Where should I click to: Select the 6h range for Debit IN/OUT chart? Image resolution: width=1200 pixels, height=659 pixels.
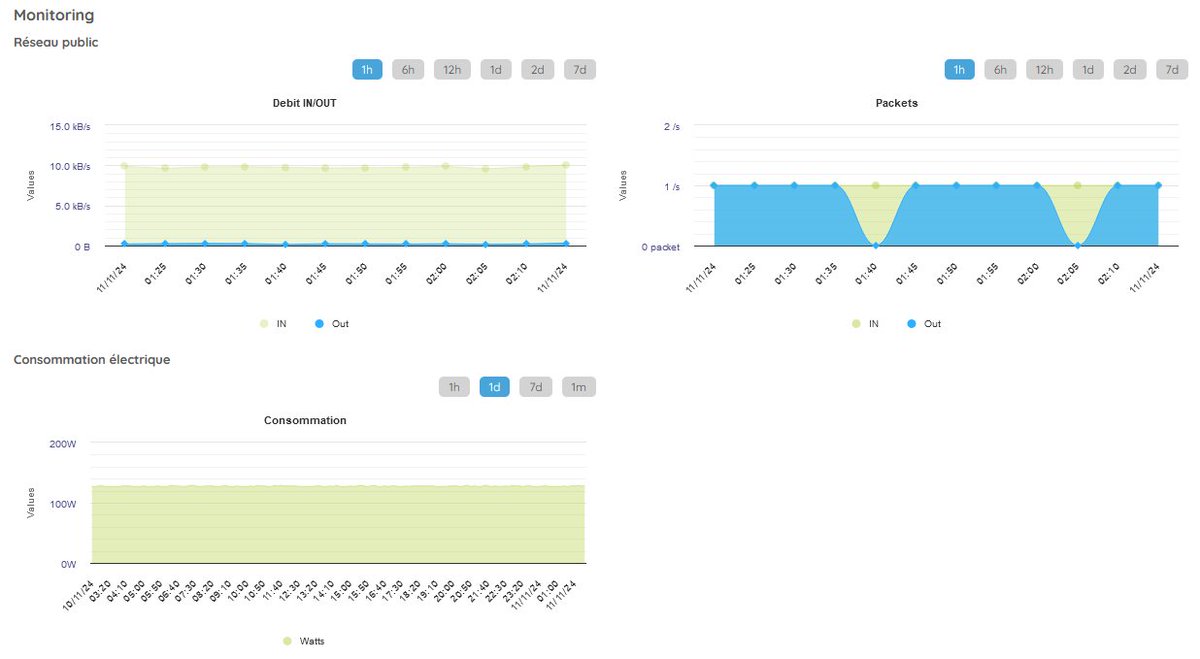point(408,69)
